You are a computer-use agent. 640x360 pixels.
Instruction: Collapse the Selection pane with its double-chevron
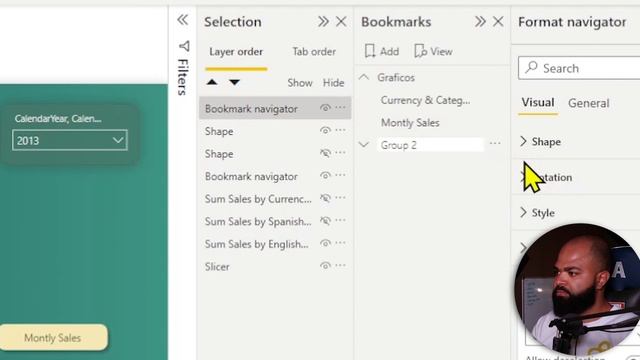click(323, 21)
